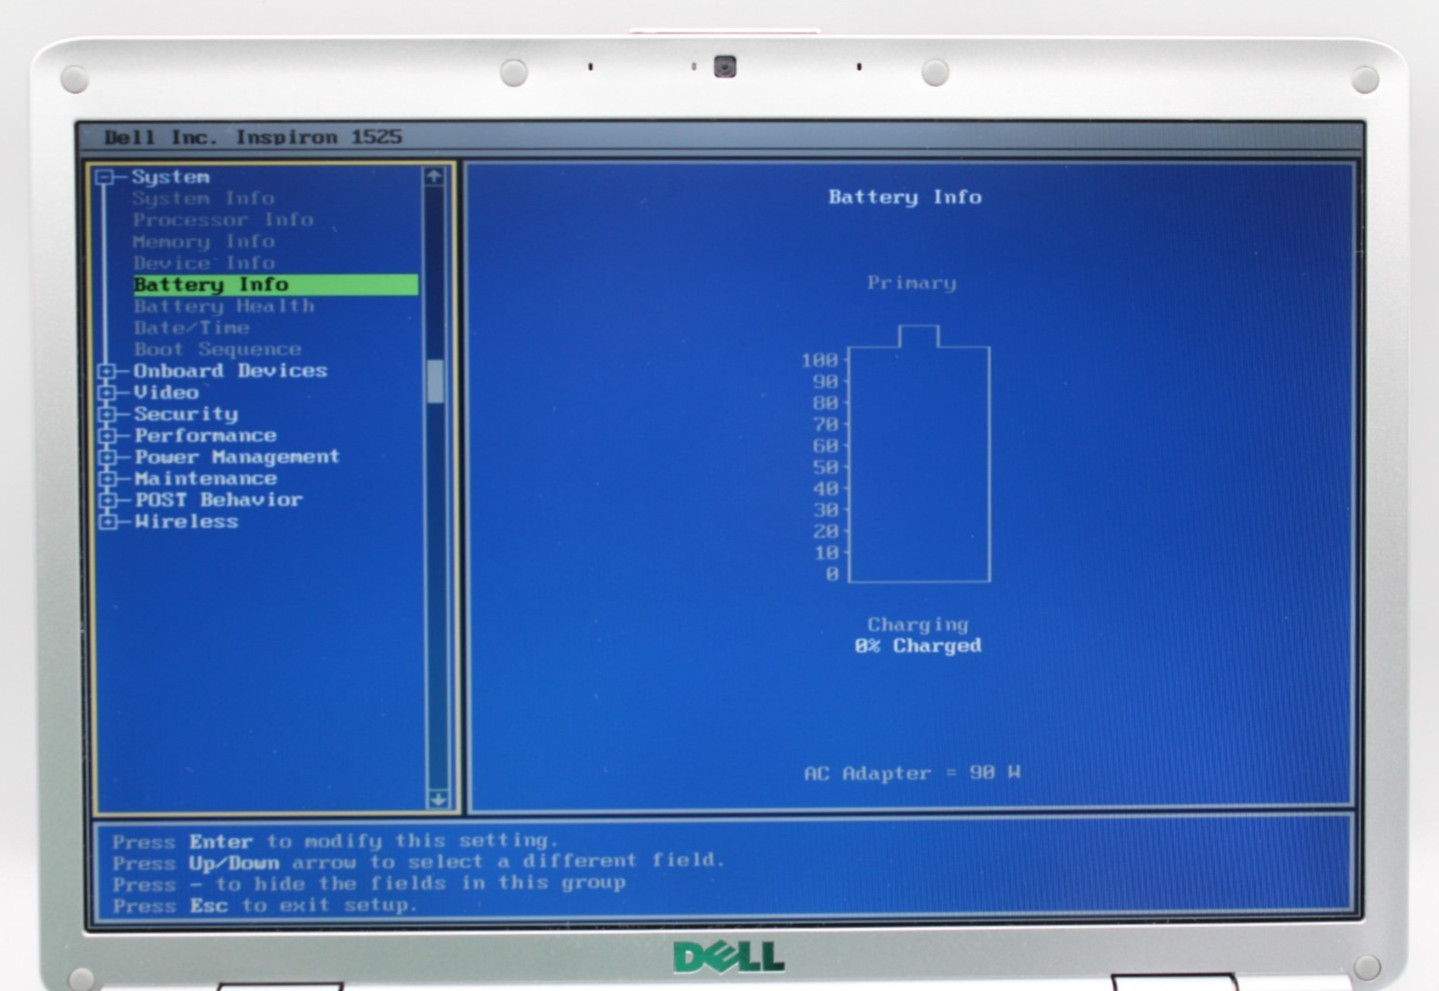The height and width of the screenshot is (991, 1439).
Task: Click the 'Charging' status text
Action: pos(918,625)
